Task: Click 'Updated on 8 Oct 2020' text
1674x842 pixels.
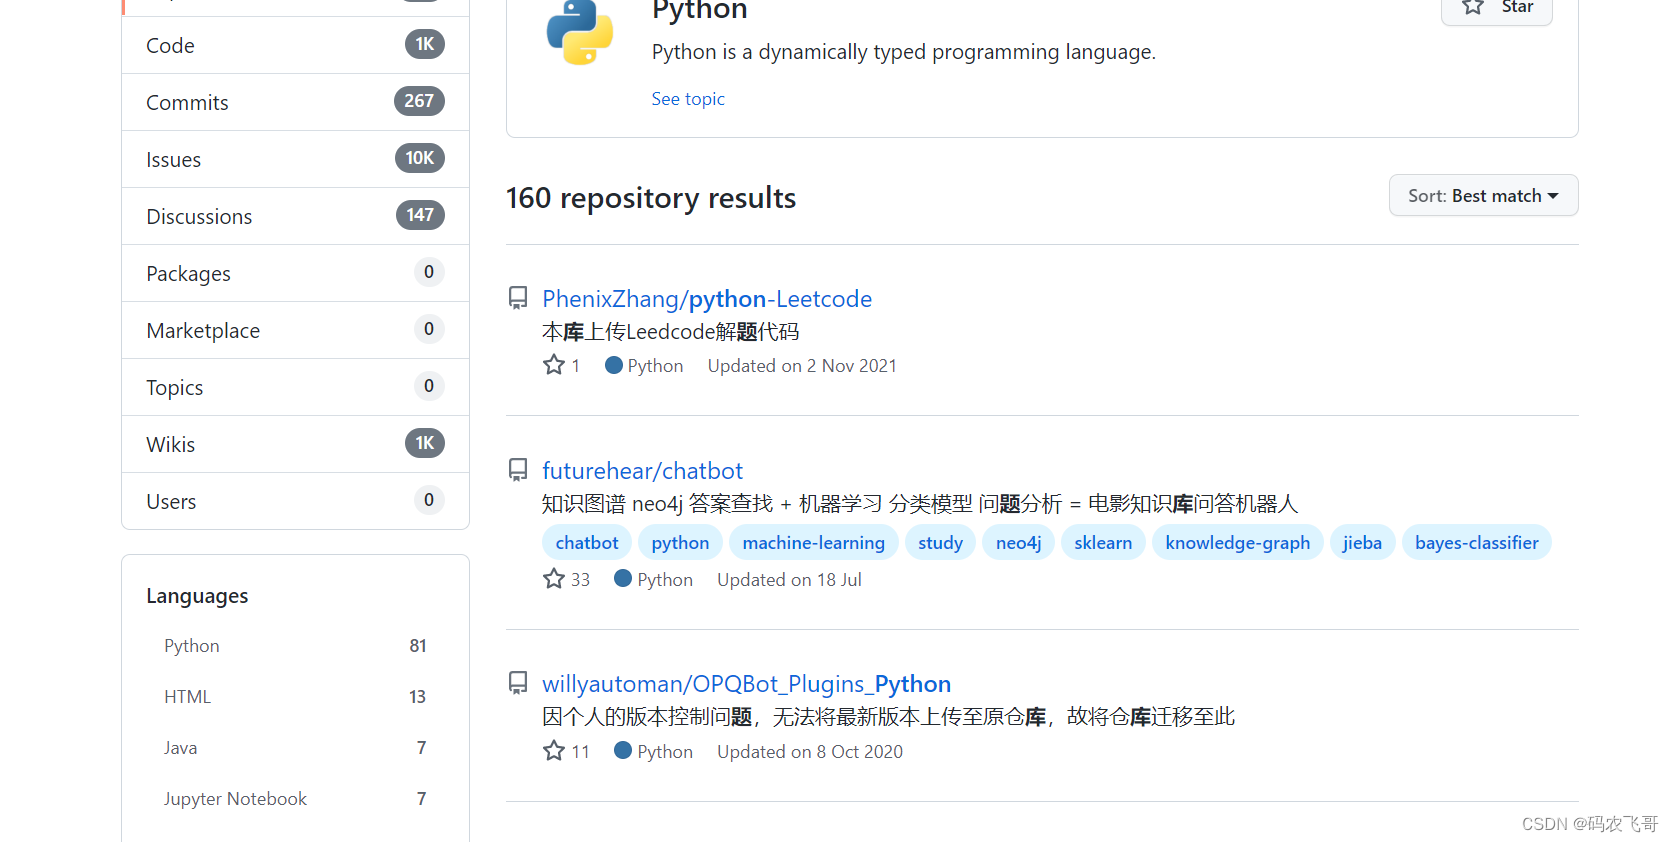Action: click(810, 752)
